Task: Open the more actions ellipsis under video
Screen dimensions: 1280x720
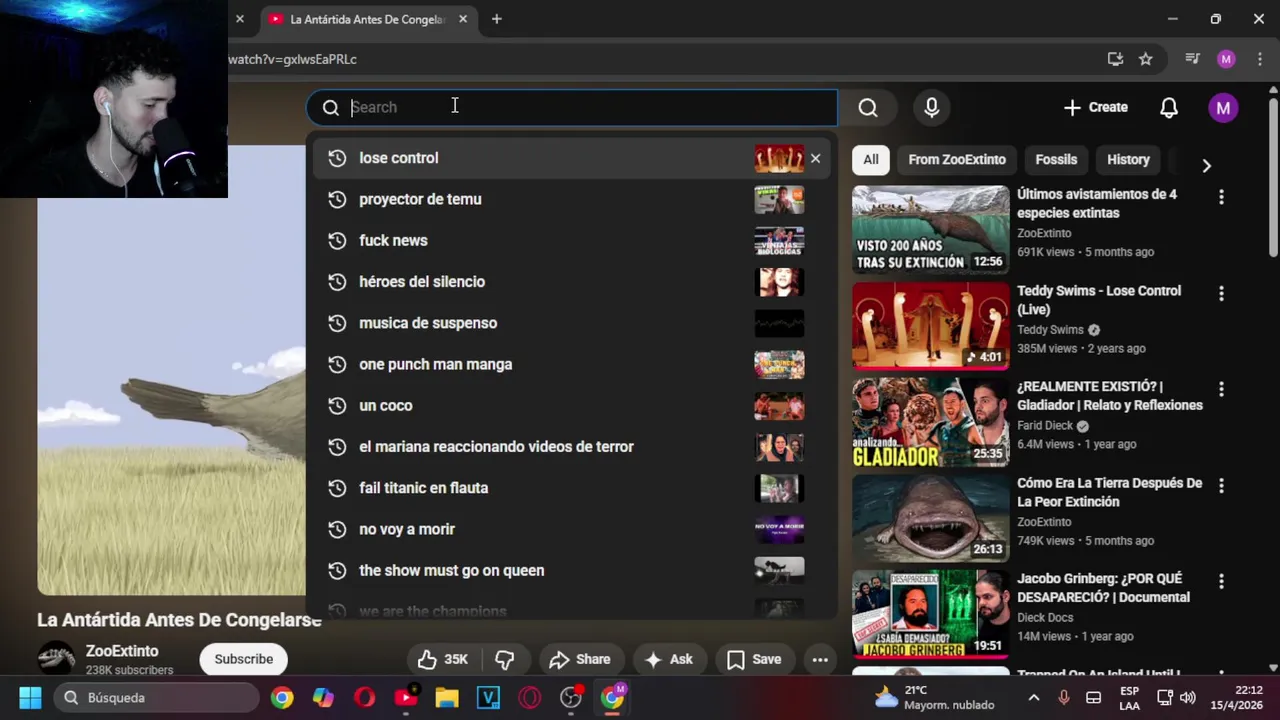Action: 820,659
